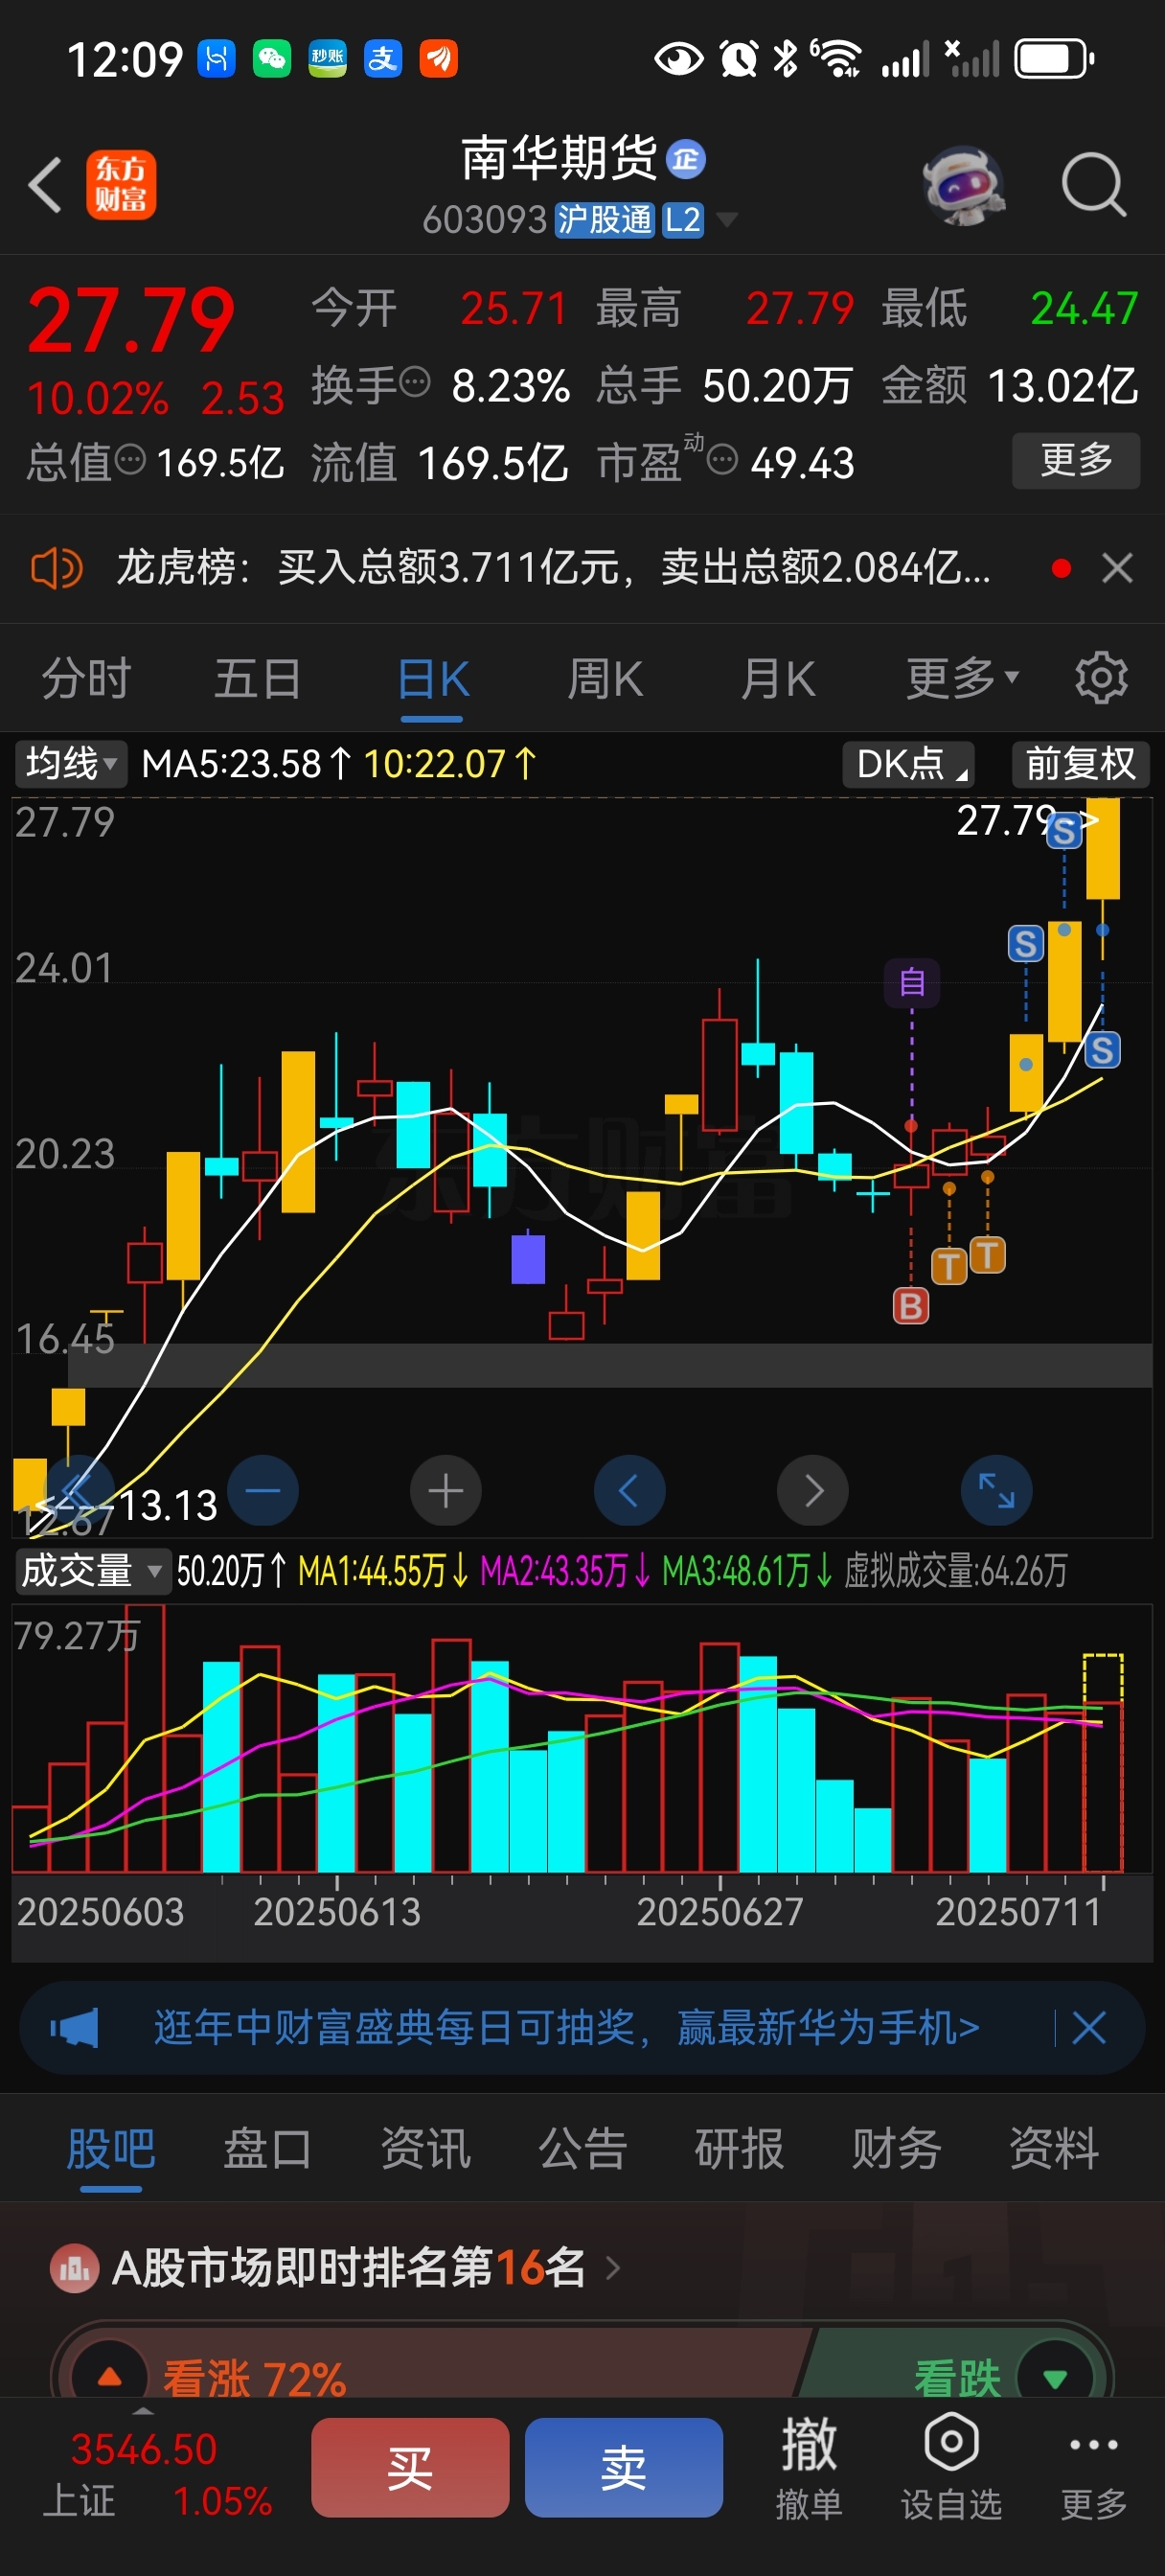Go back using the arrow icon
This screenshot has width=1165, height=2576.
(x=46, y=185)
